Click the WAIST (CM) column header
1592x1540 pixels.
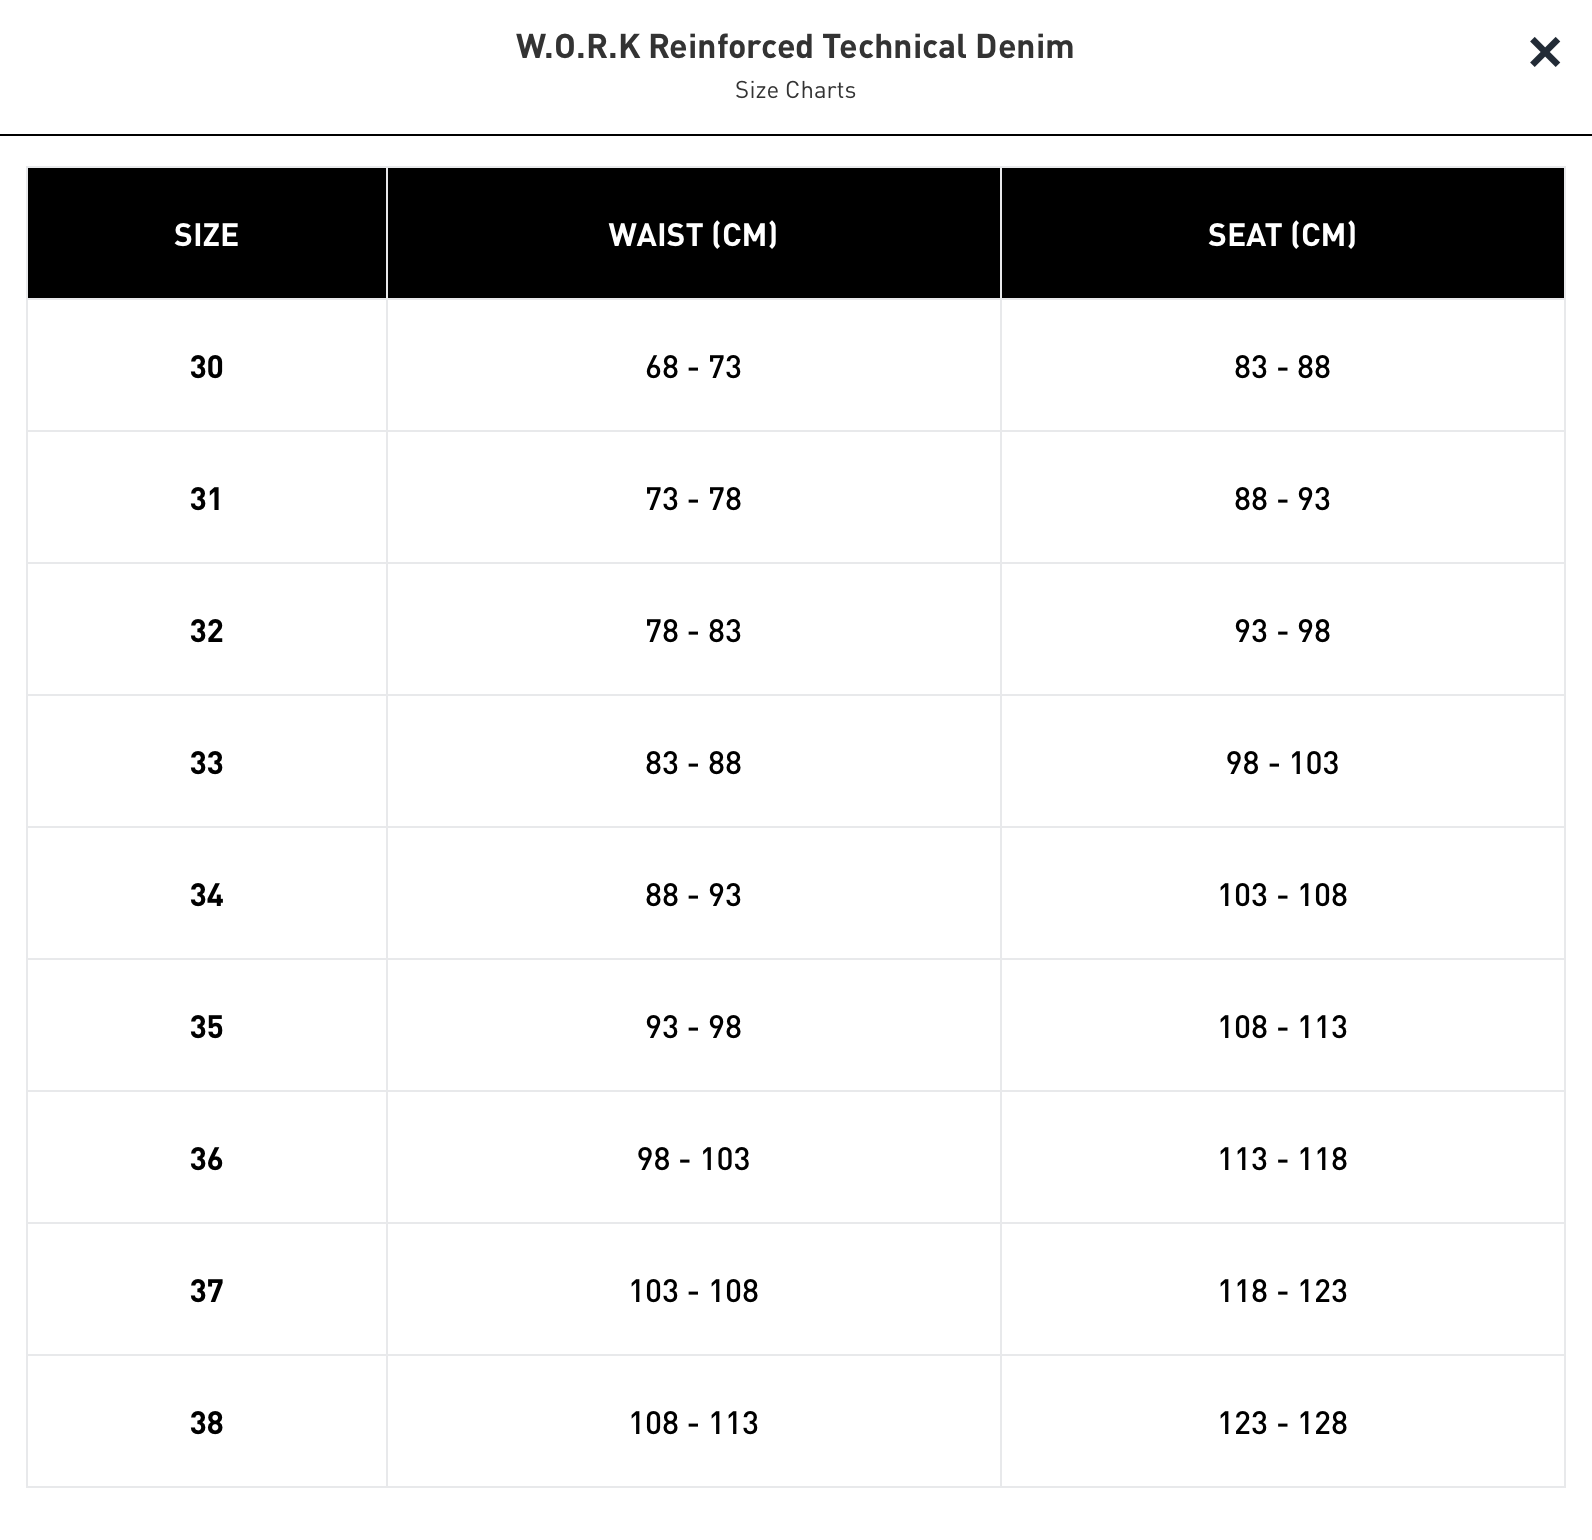693,235
